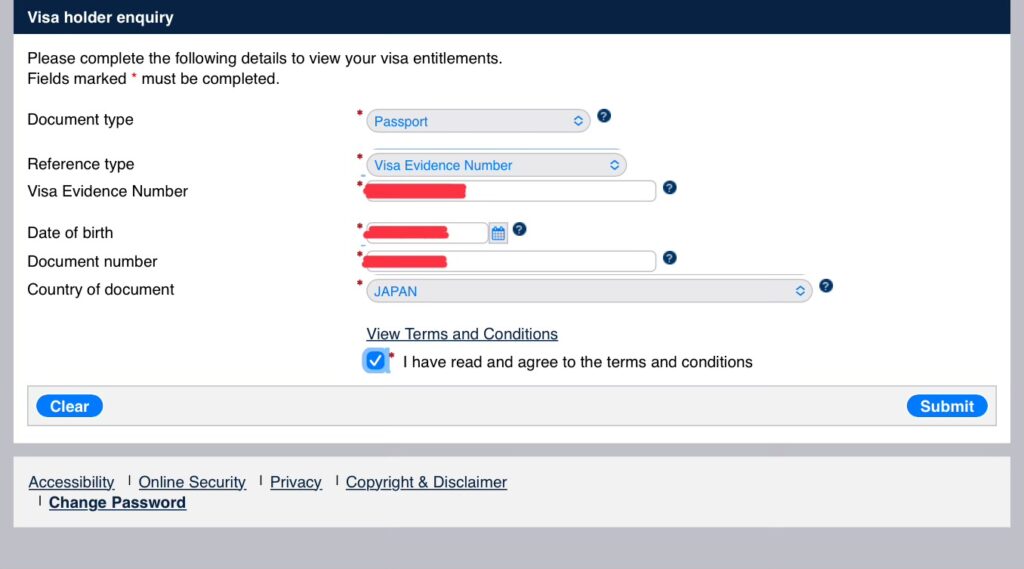Show help for the Document number field
Image resolution: width=1024 pixels, height=569 pixels.
[x=670, y=258]
